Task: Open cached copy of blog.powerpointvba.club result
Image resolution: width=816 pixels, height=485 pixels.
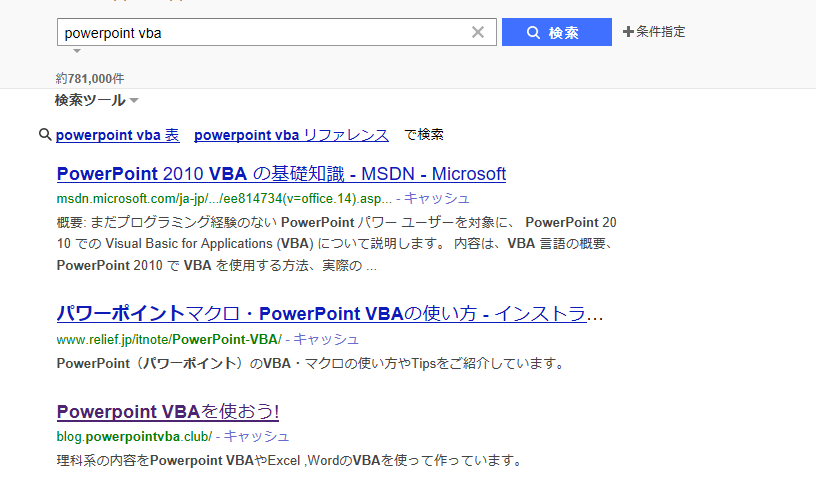Action: (x=256, y=436)
